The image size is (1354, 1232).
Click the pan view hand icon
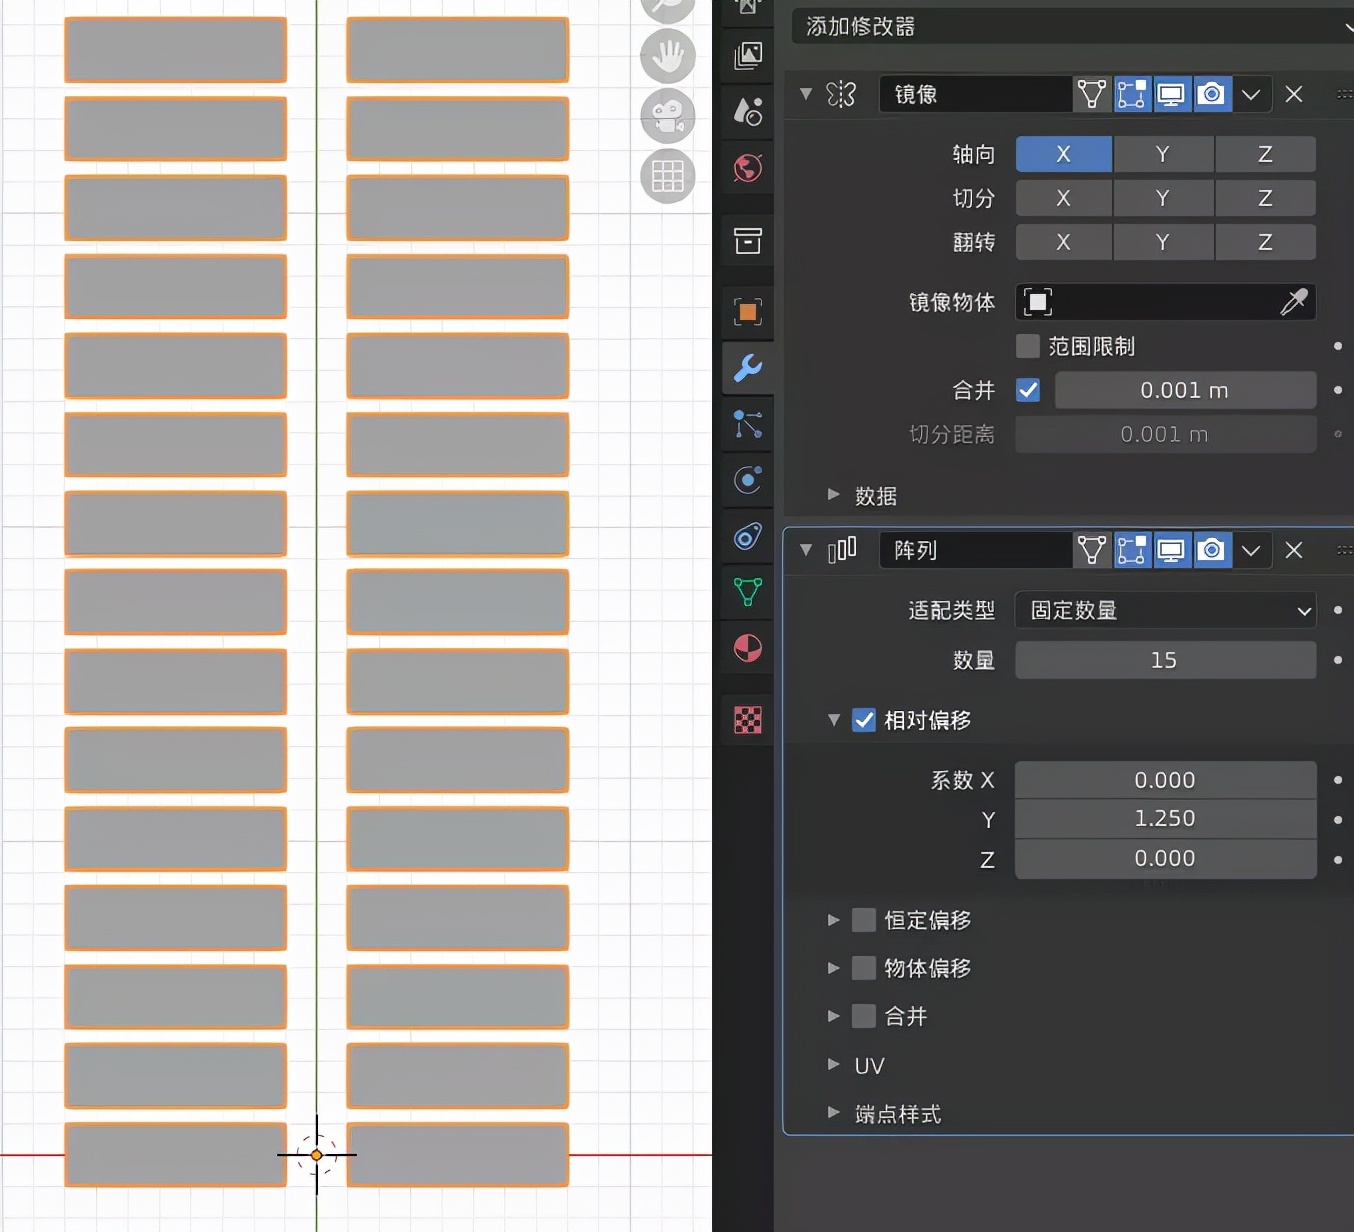tap(667, 56)
